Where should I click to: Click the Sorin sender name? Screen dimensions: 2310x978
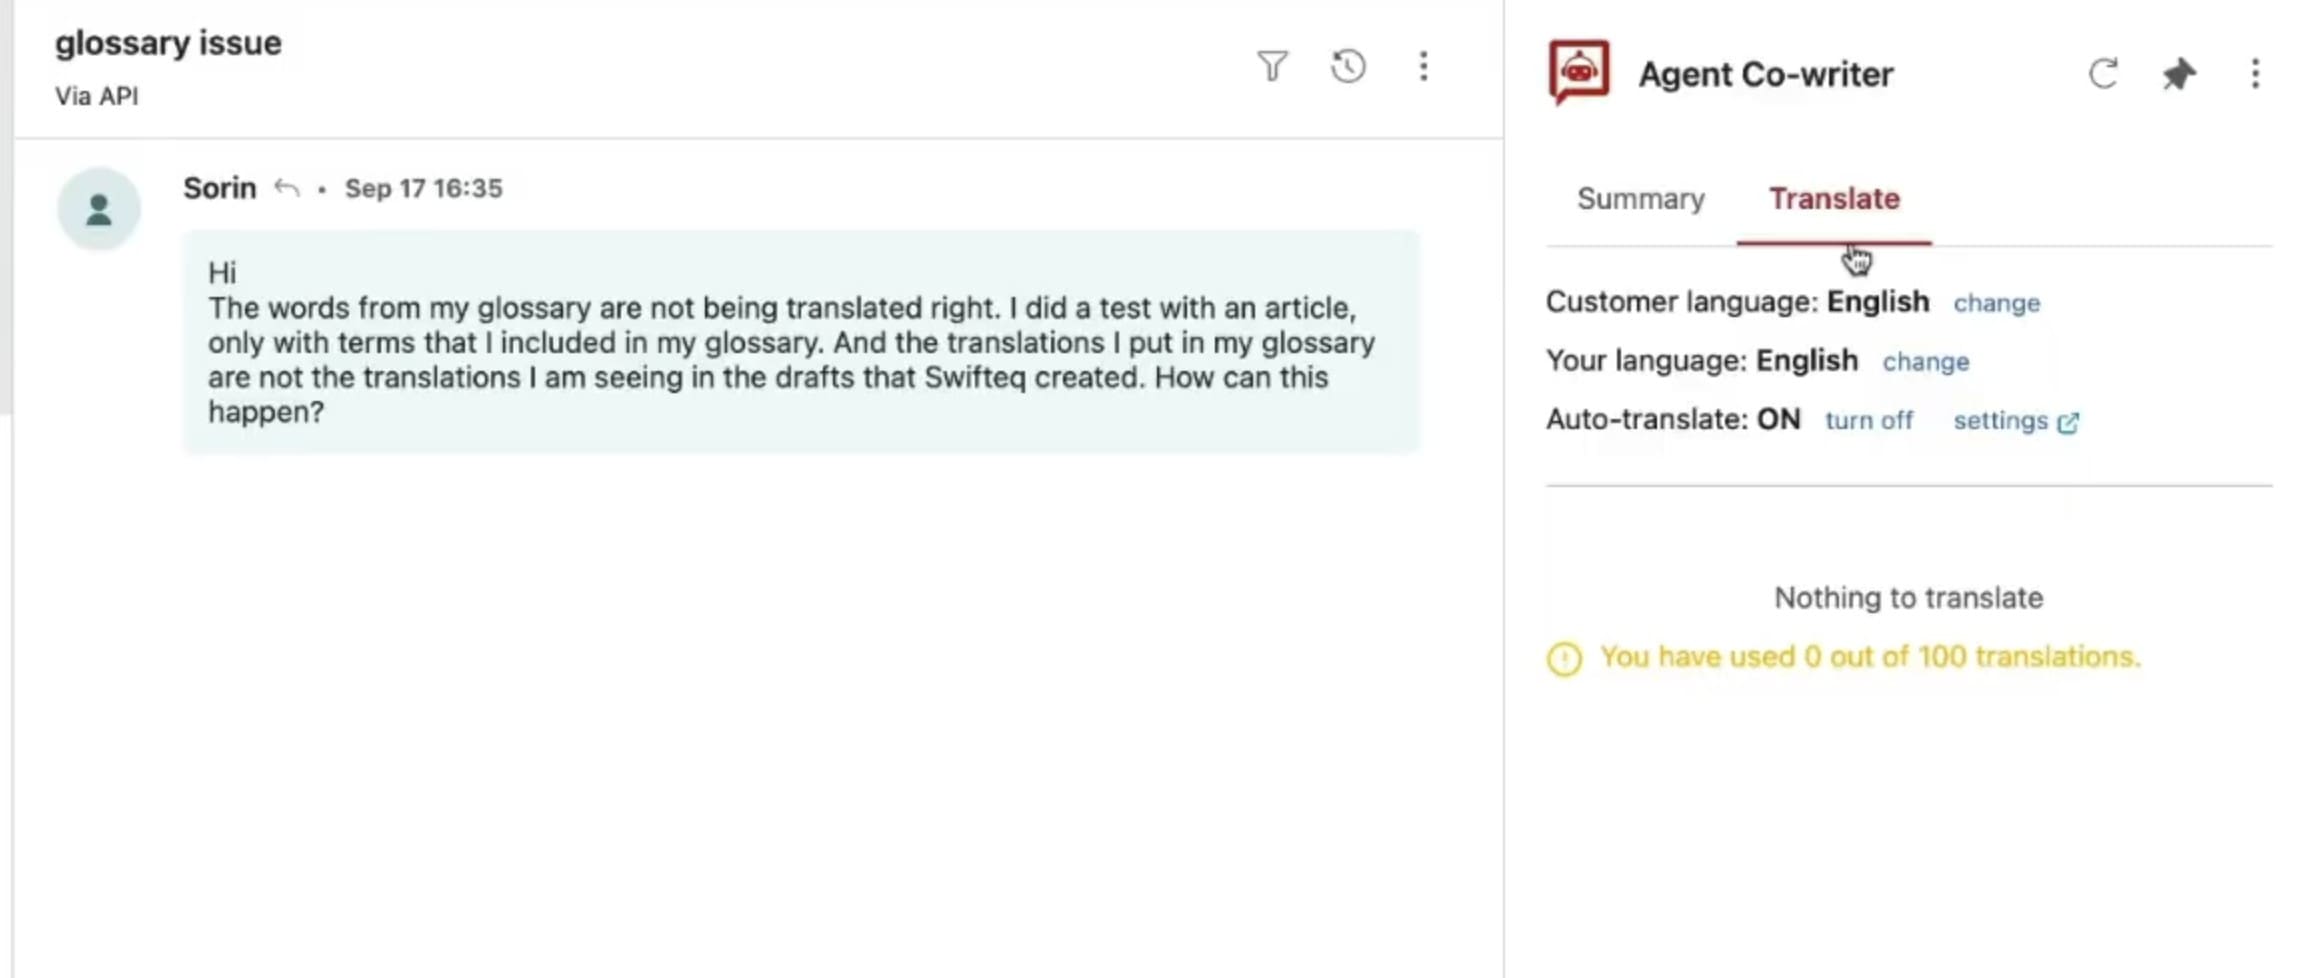point(219,188)
